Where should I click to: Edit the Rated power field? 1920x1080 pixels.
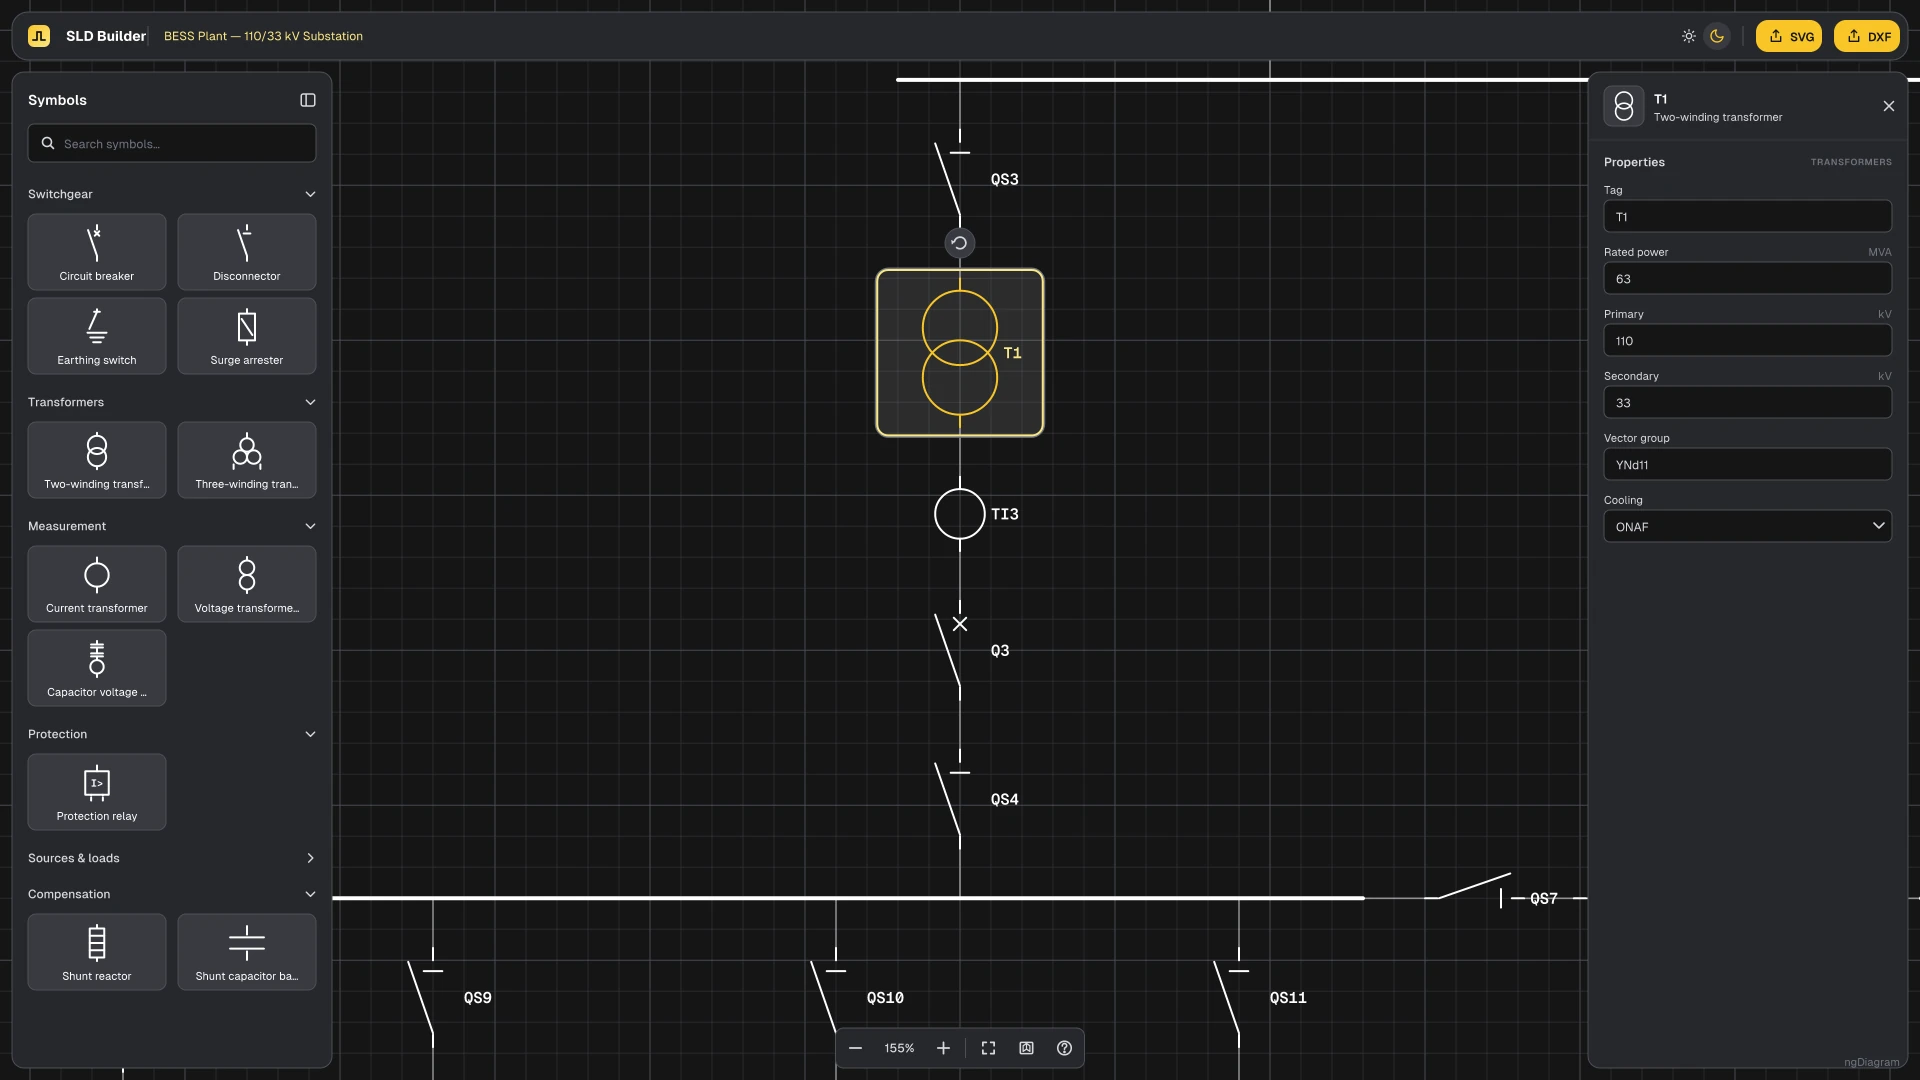tap(1748, 279)
